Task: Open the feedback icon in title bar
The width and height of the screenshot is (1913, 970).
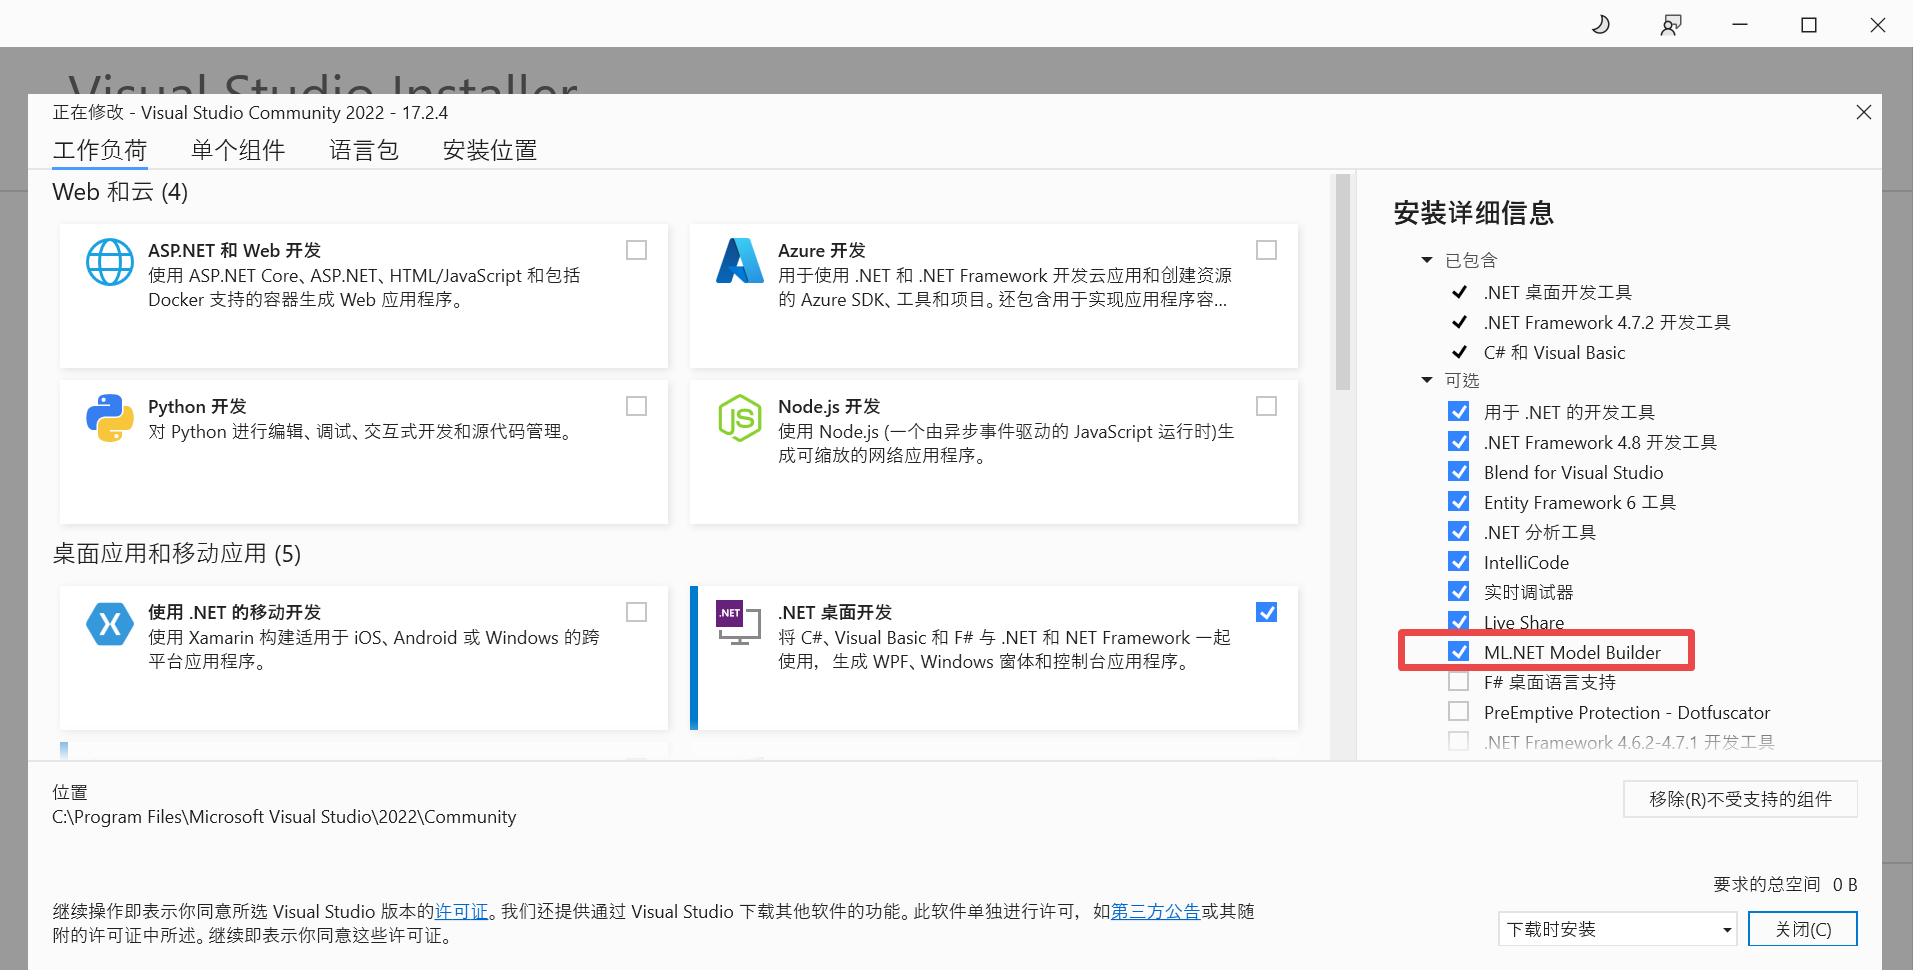Action: click(1670, 25)
